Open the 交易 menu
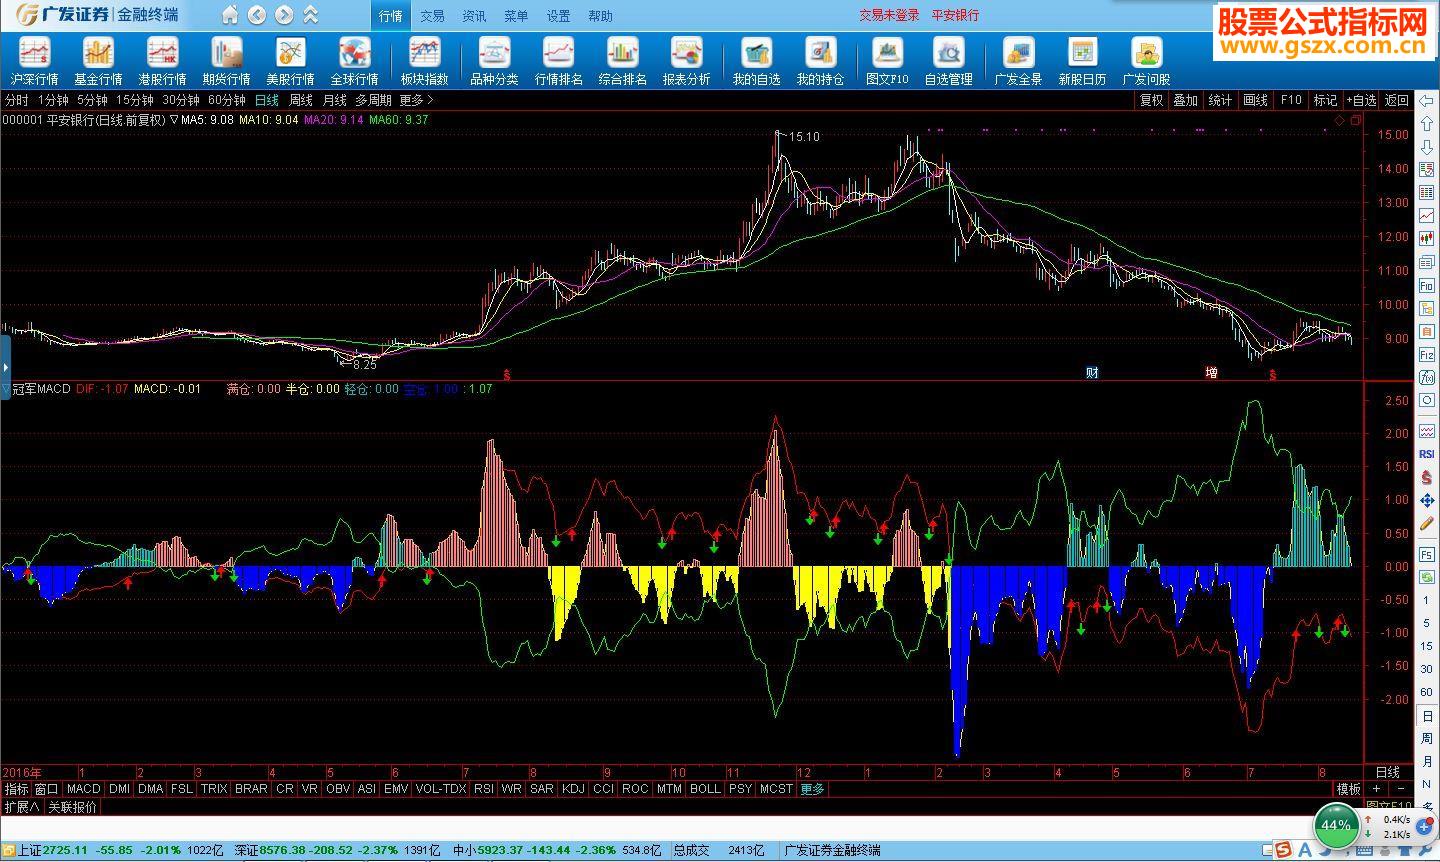Viewport: 1440px width, 862px height. (x=432, y=16)
